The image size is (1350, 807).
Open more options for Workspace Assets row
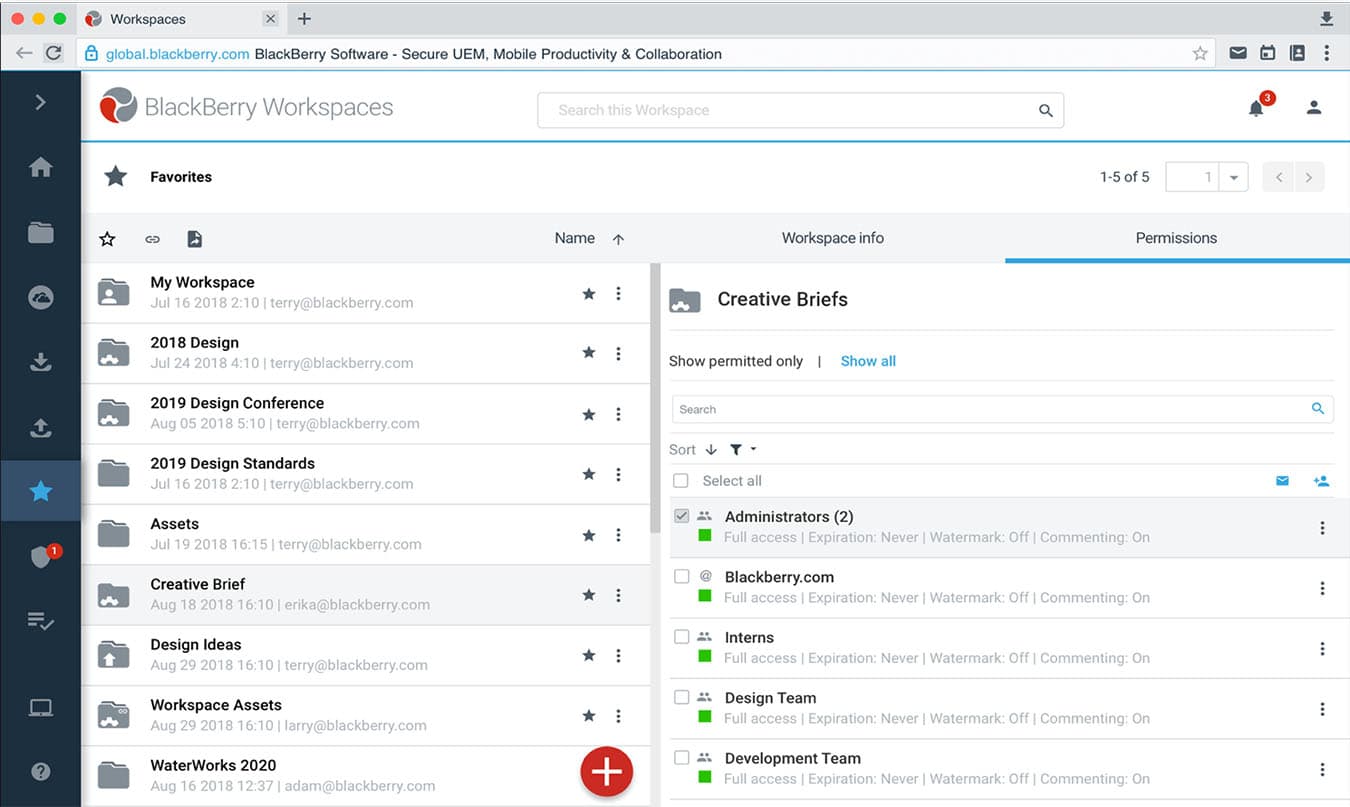point(618,716)
